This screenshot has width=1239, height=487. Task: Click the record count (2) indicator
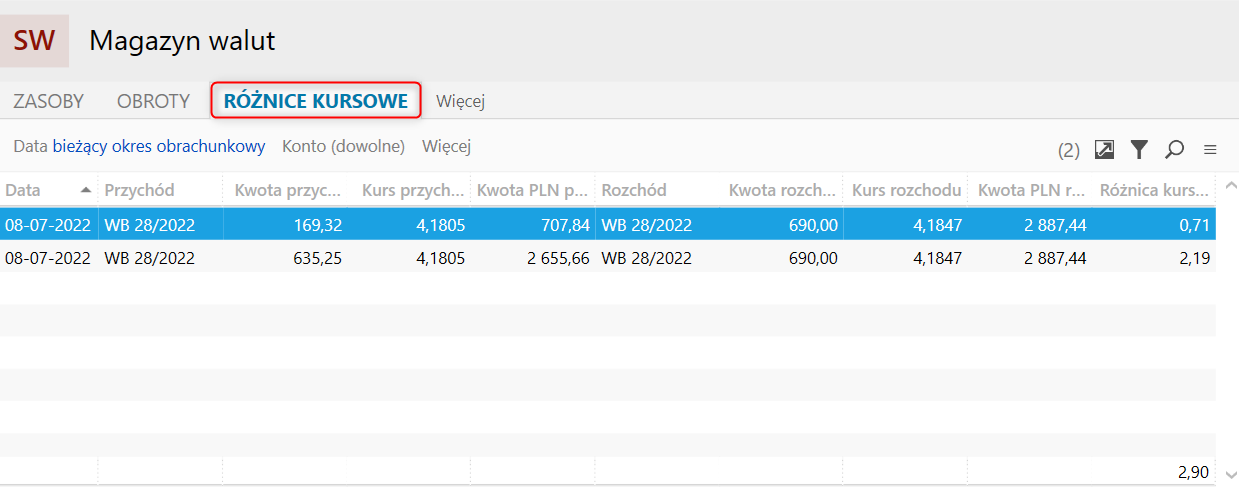click(x=1069, y=150)
